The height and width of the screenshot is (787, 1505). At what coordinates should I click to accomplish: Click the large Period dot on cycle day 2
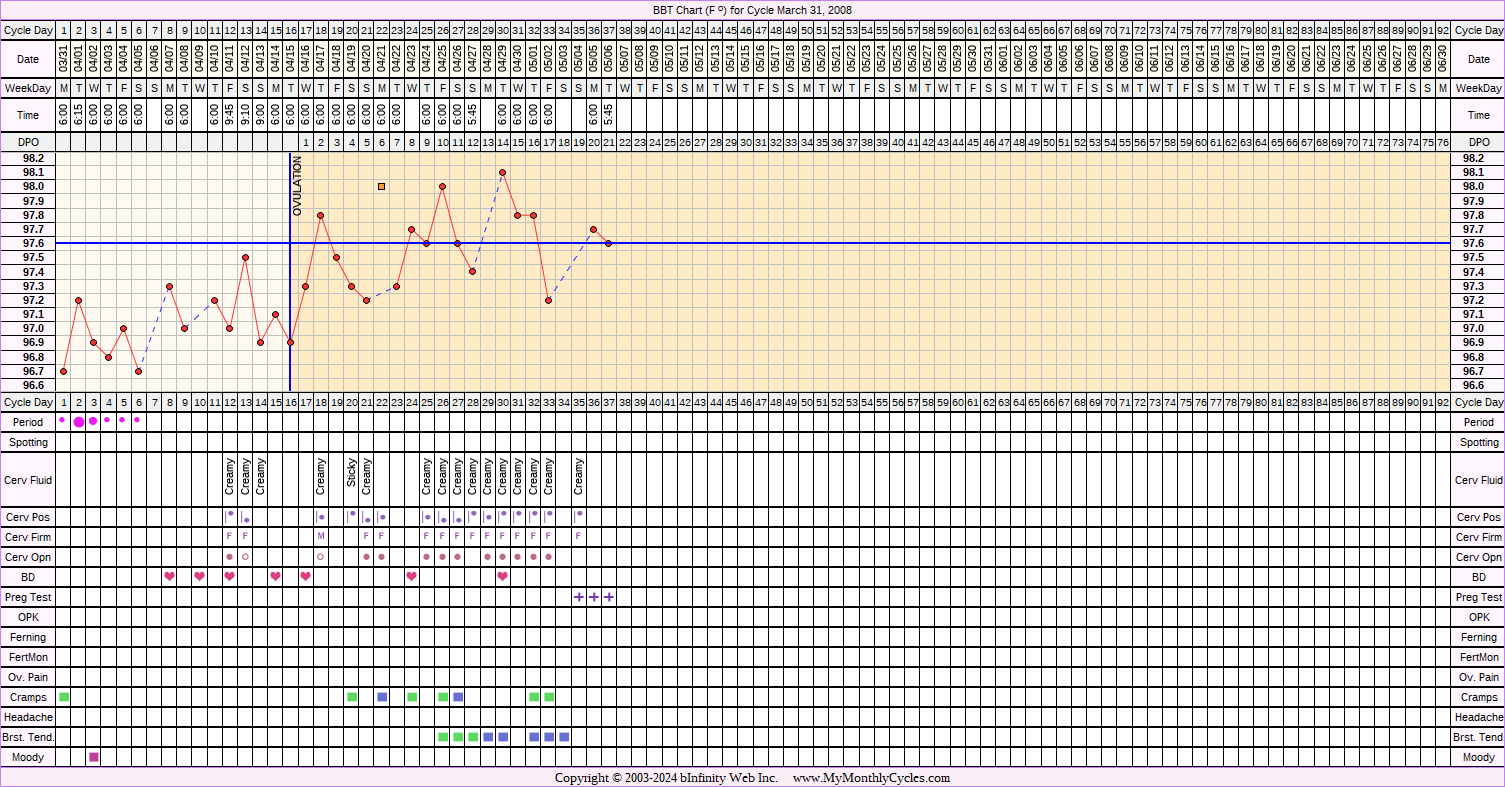79,421
